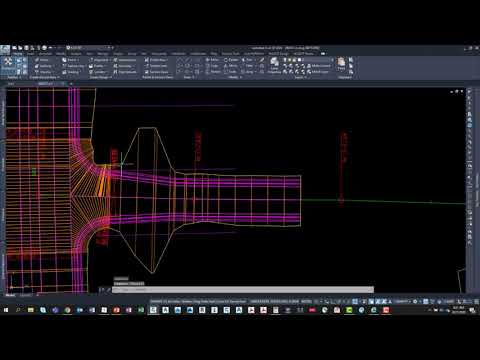Activate the Fillet command

pyautogui.click(x=249, y=66)
